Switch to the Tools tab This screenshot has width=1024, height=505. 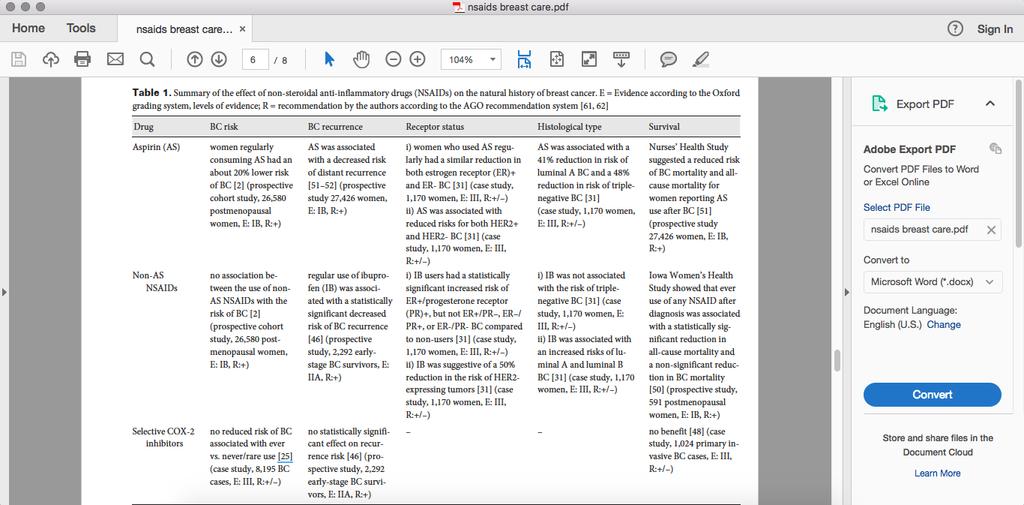(x=81, y=28)
